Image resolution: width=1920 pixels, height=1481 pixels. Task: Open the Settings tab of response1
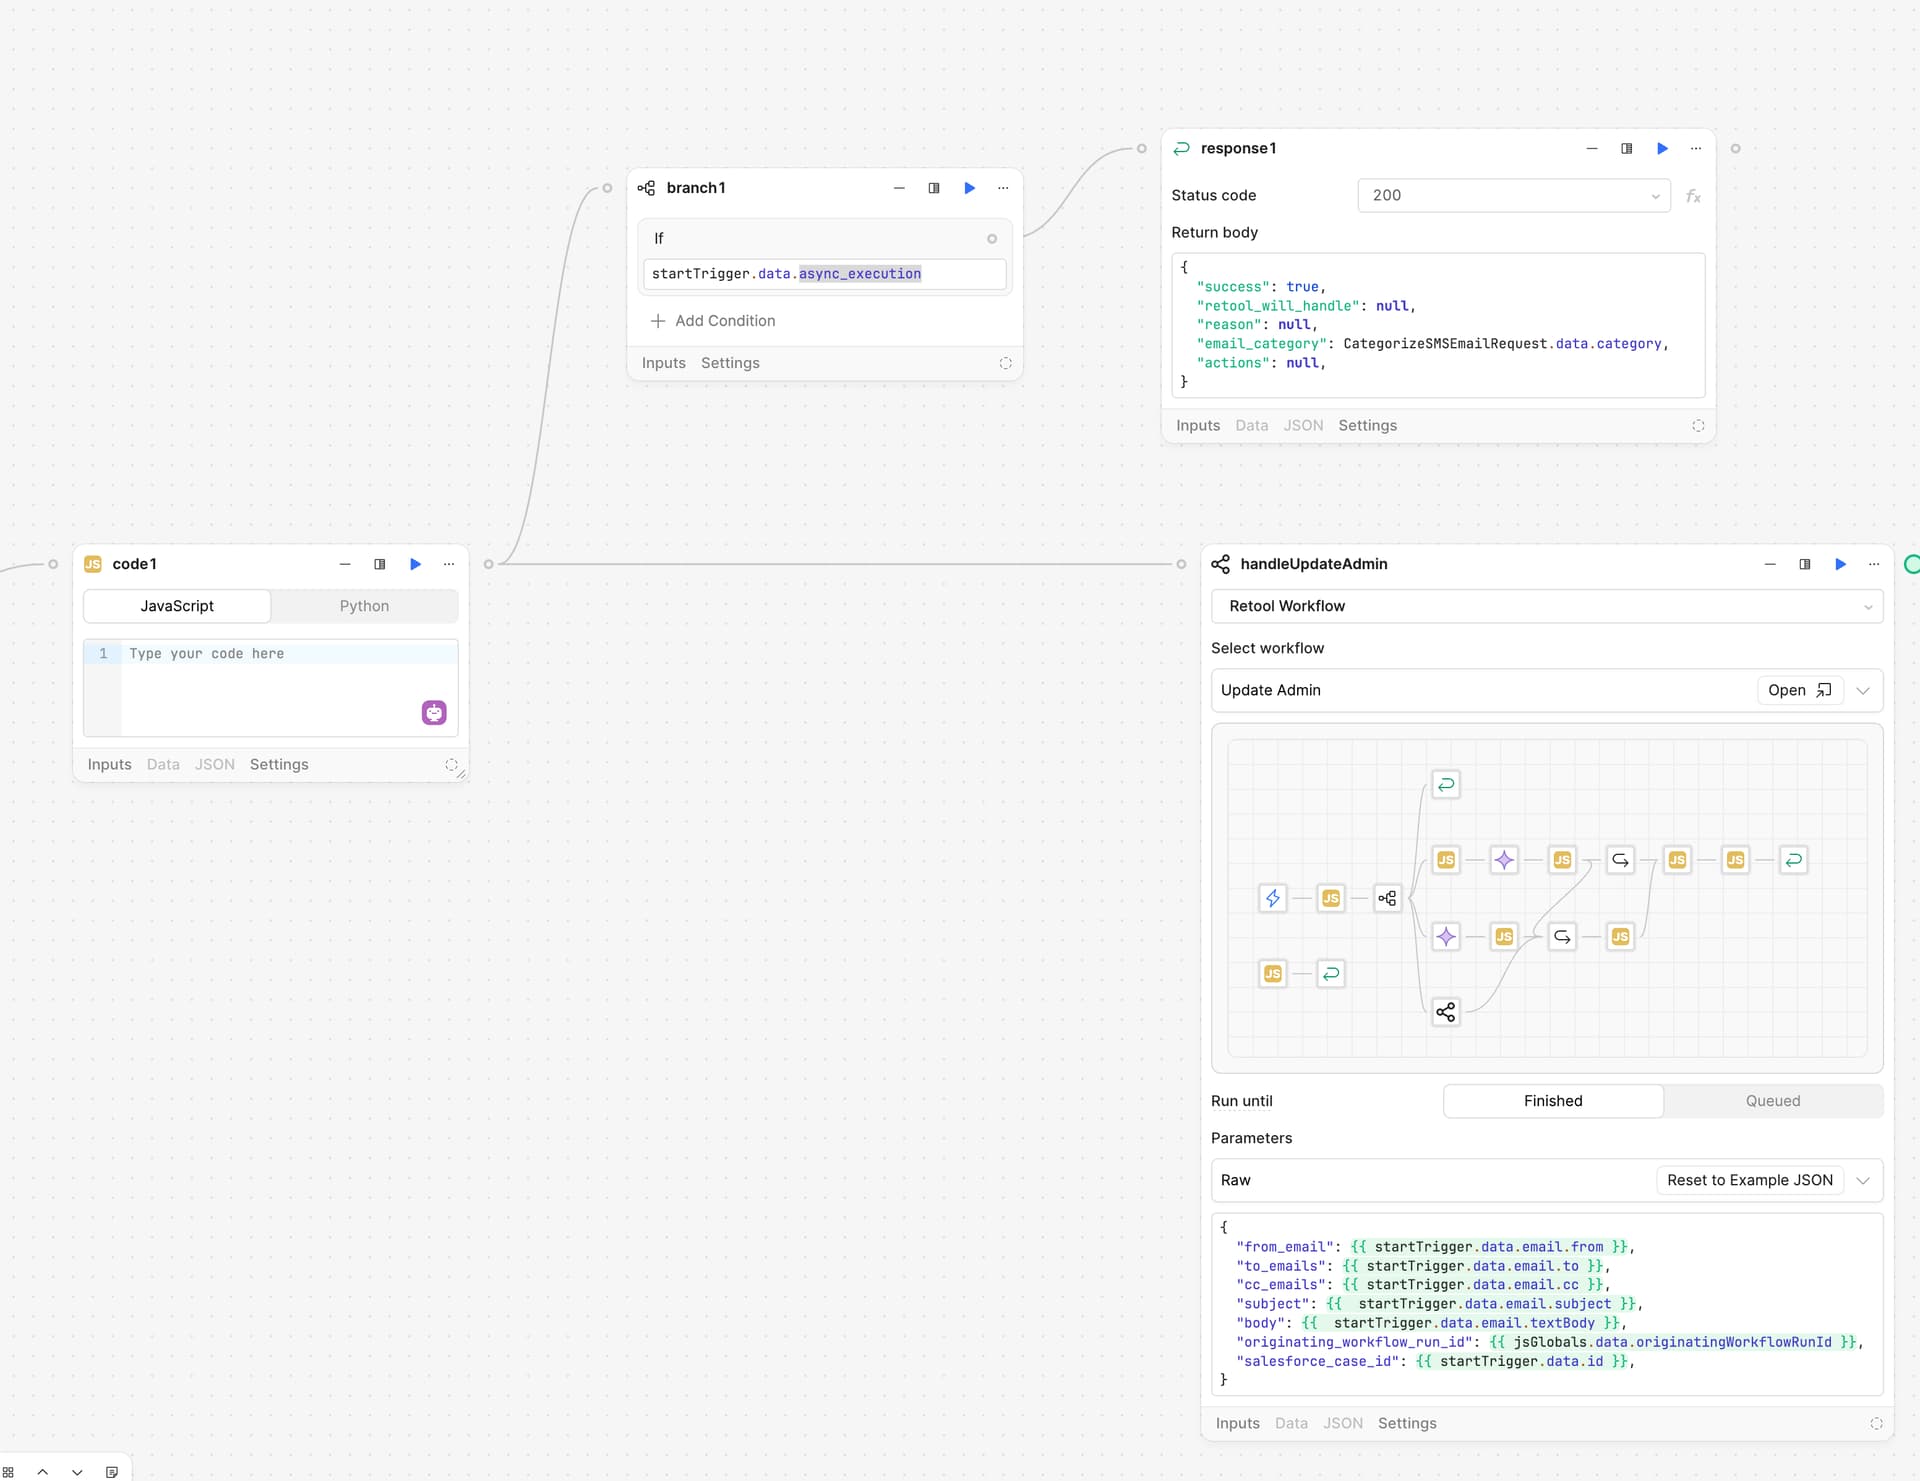click(x=1367, y=425)
